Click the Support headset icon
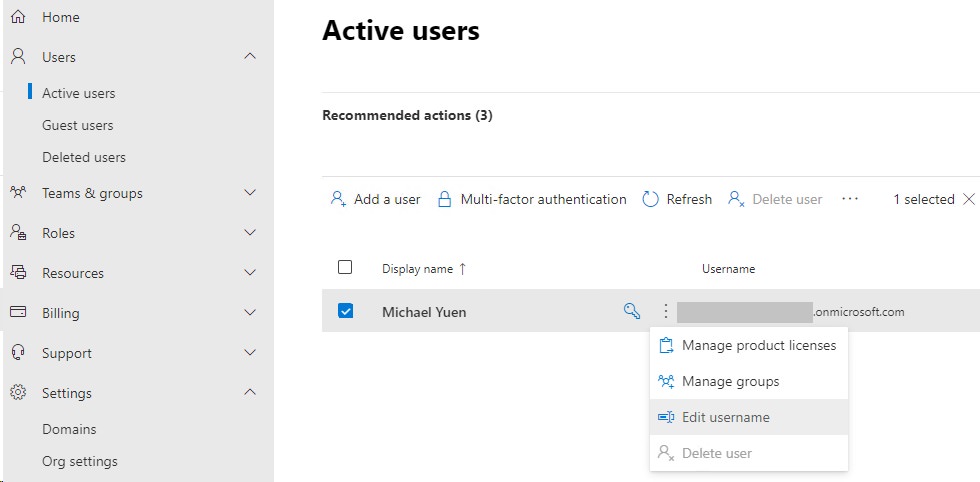Image resolution: width=980 pixels, height=482 pixels. 18,353
